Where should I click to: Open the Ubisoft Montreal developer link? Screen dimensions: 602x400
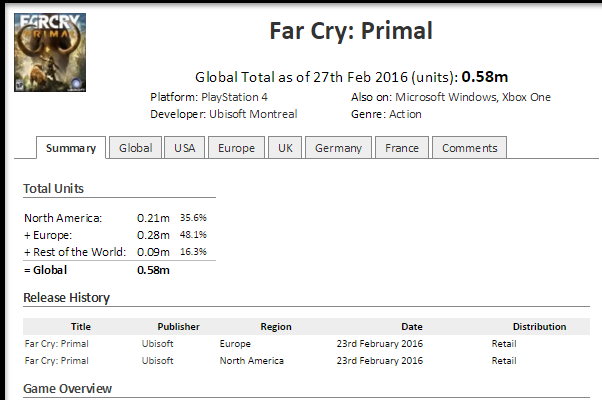(x=253, y=114)
